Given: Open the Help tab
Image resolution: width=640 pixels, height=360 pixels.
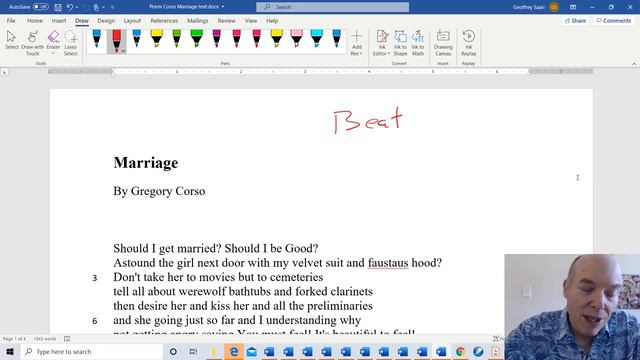Looking at the screenshot, I should pos(272,20).
